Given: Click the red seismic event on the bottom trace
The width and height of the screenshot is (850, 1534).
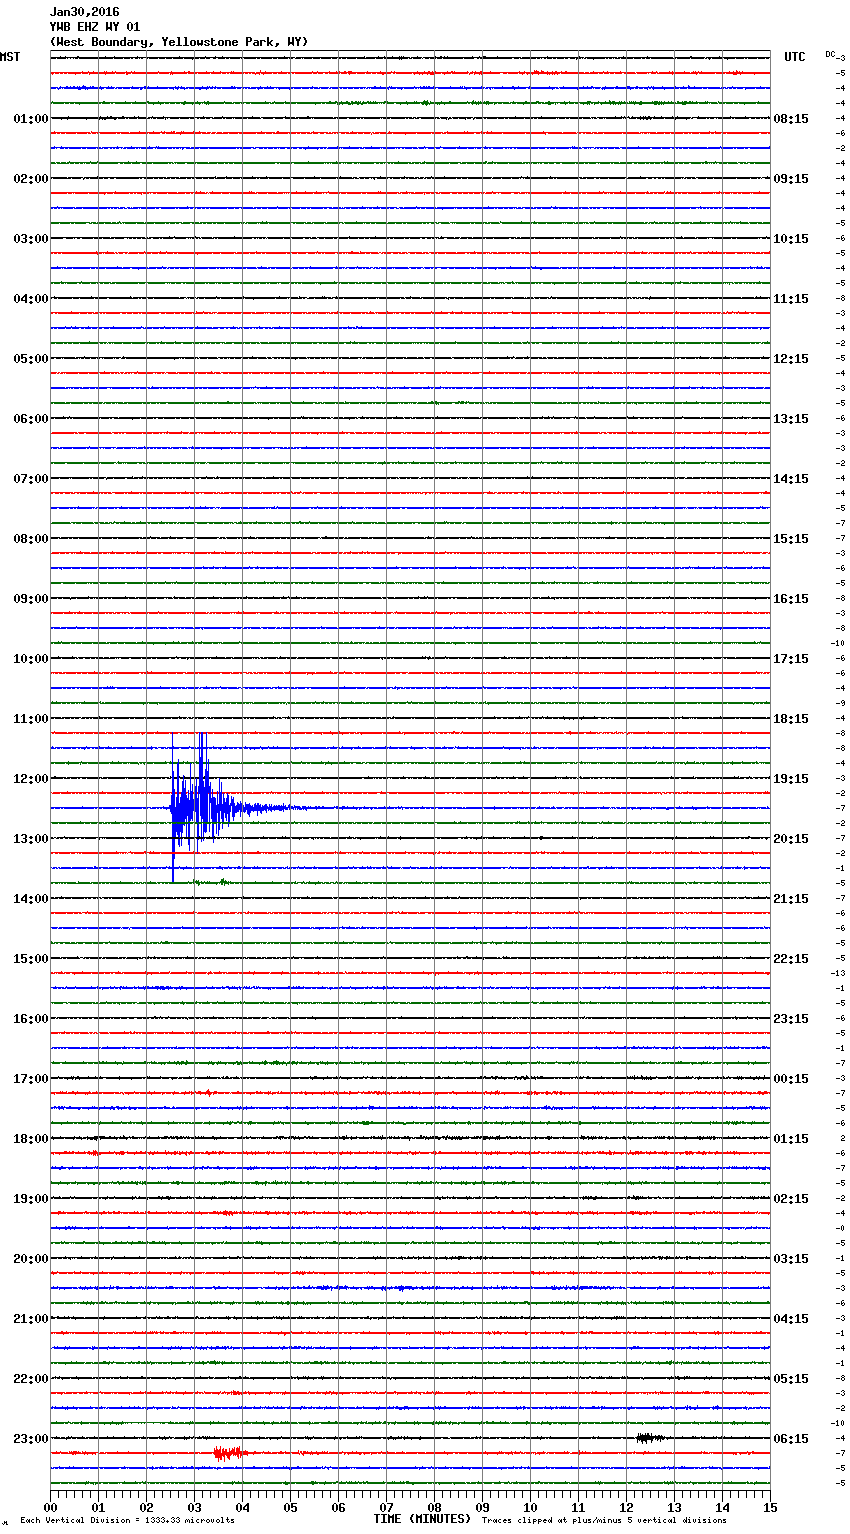Looking at the screenshot, I should point(228,1453).
